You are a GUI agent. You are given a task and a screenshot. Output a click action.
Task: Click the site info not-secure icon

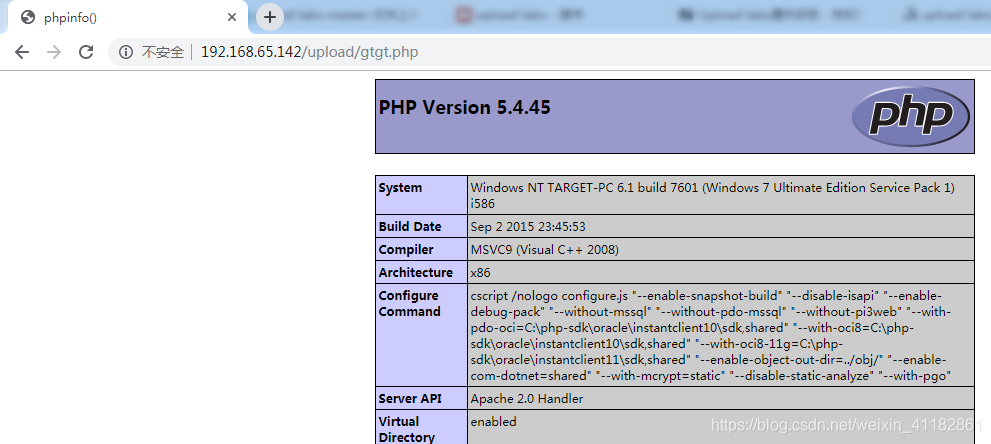[x=126, y=52]
